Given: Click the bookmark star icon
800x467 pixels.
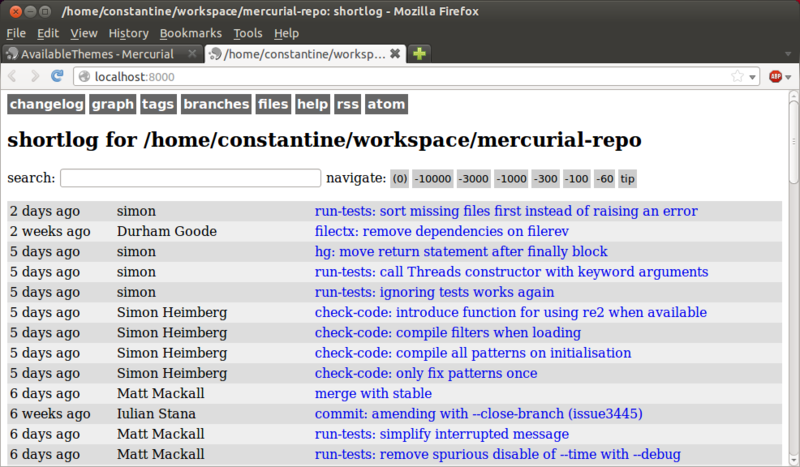Looking at the screenshot, I should coord(737,77).
